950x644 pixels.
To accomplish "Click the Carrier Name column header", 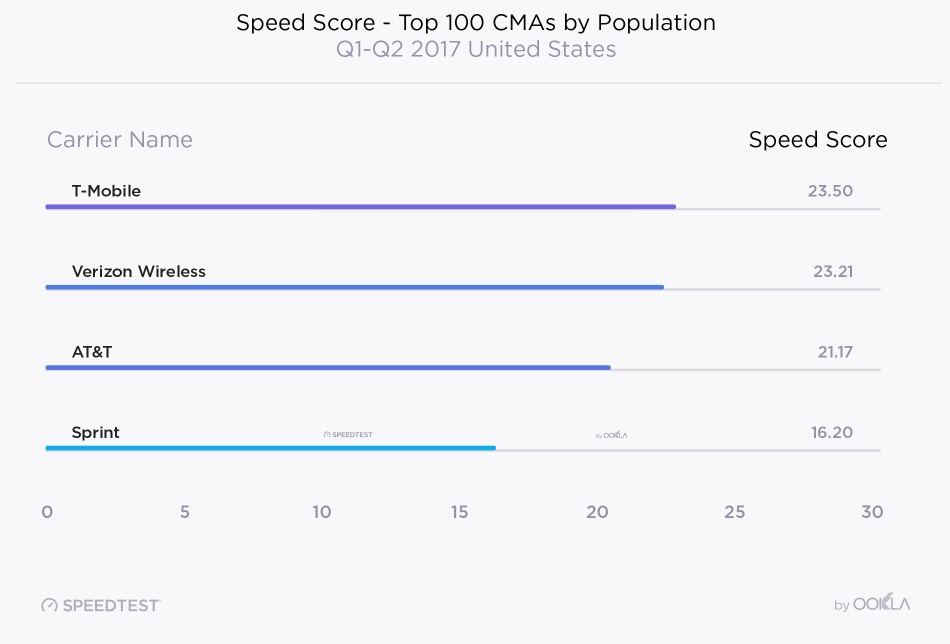I will click(x=120, y=140).
